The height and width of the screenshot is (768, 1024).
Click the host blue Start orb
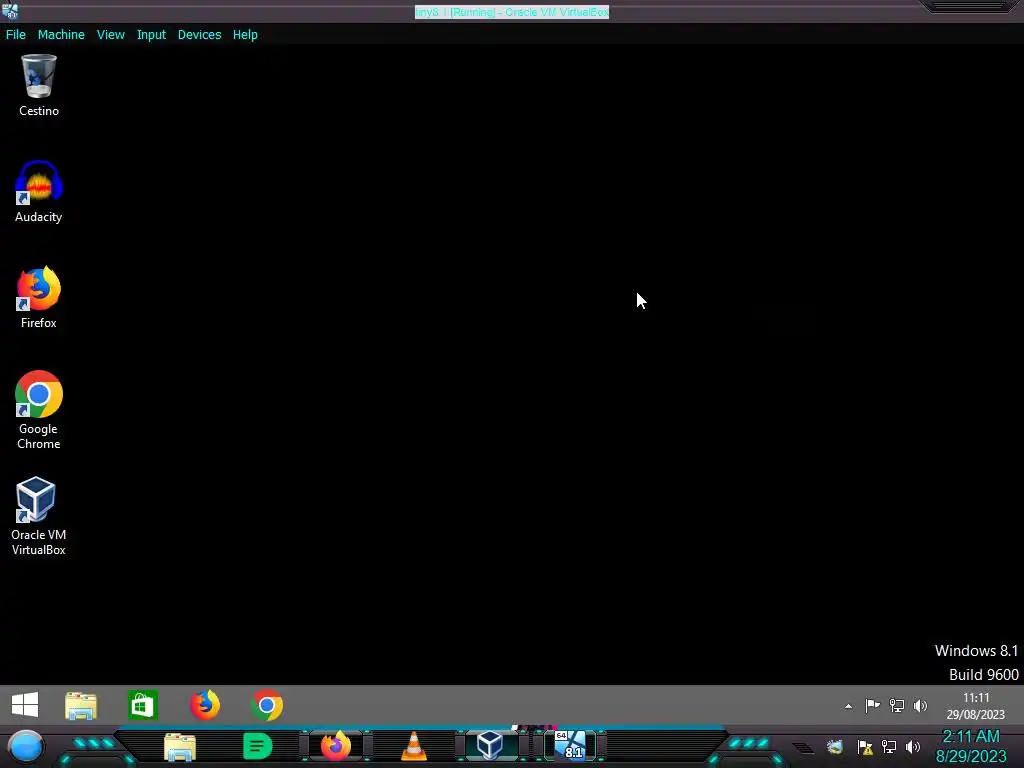[26, 747]
